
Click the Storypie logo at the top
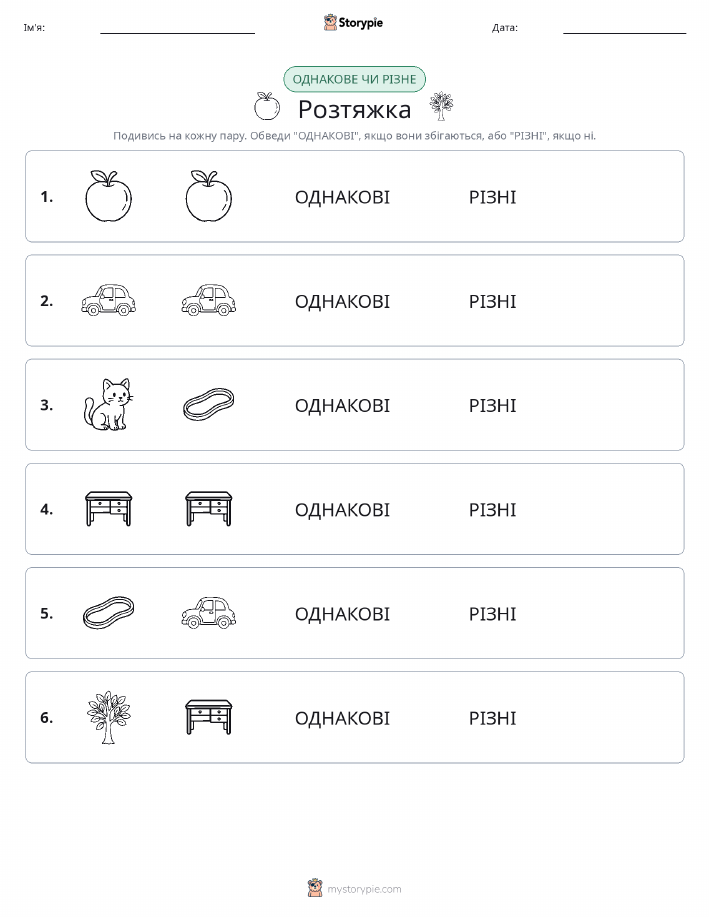tap(353, 23)
